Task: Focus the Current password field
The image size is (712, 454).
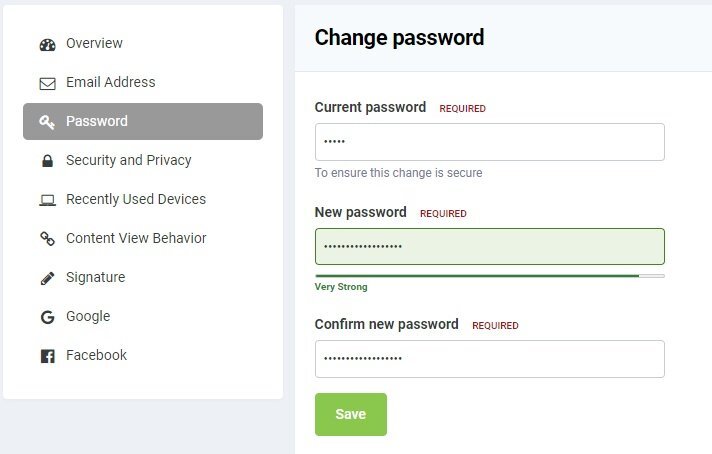Action: pos(490,142)
